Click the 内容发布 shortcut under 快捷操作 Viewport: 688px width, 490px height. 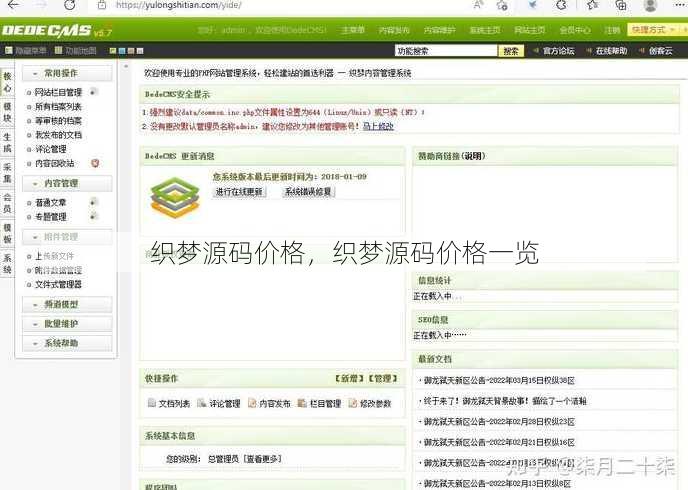pyautogui.click(x=269, y=403)
